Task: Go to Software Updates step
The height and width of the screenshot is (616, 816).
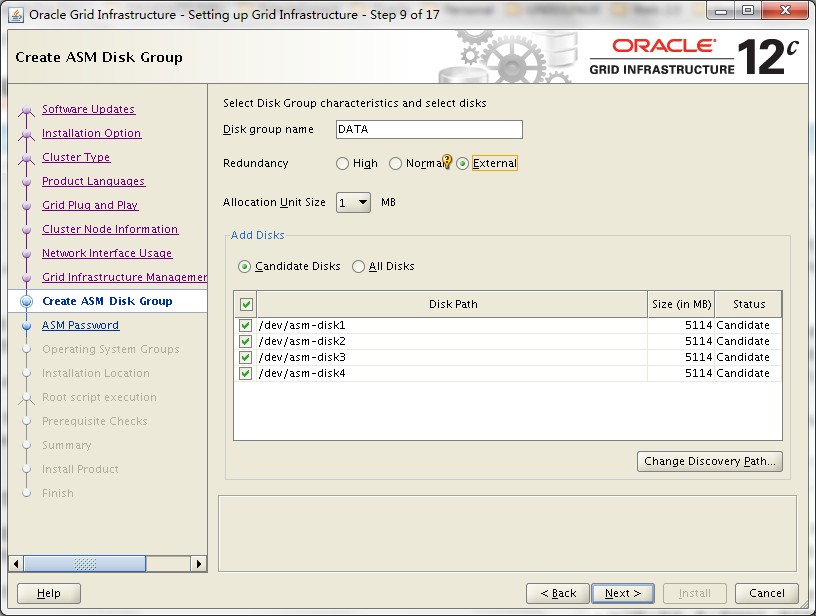Action: (x=88, y=109)
